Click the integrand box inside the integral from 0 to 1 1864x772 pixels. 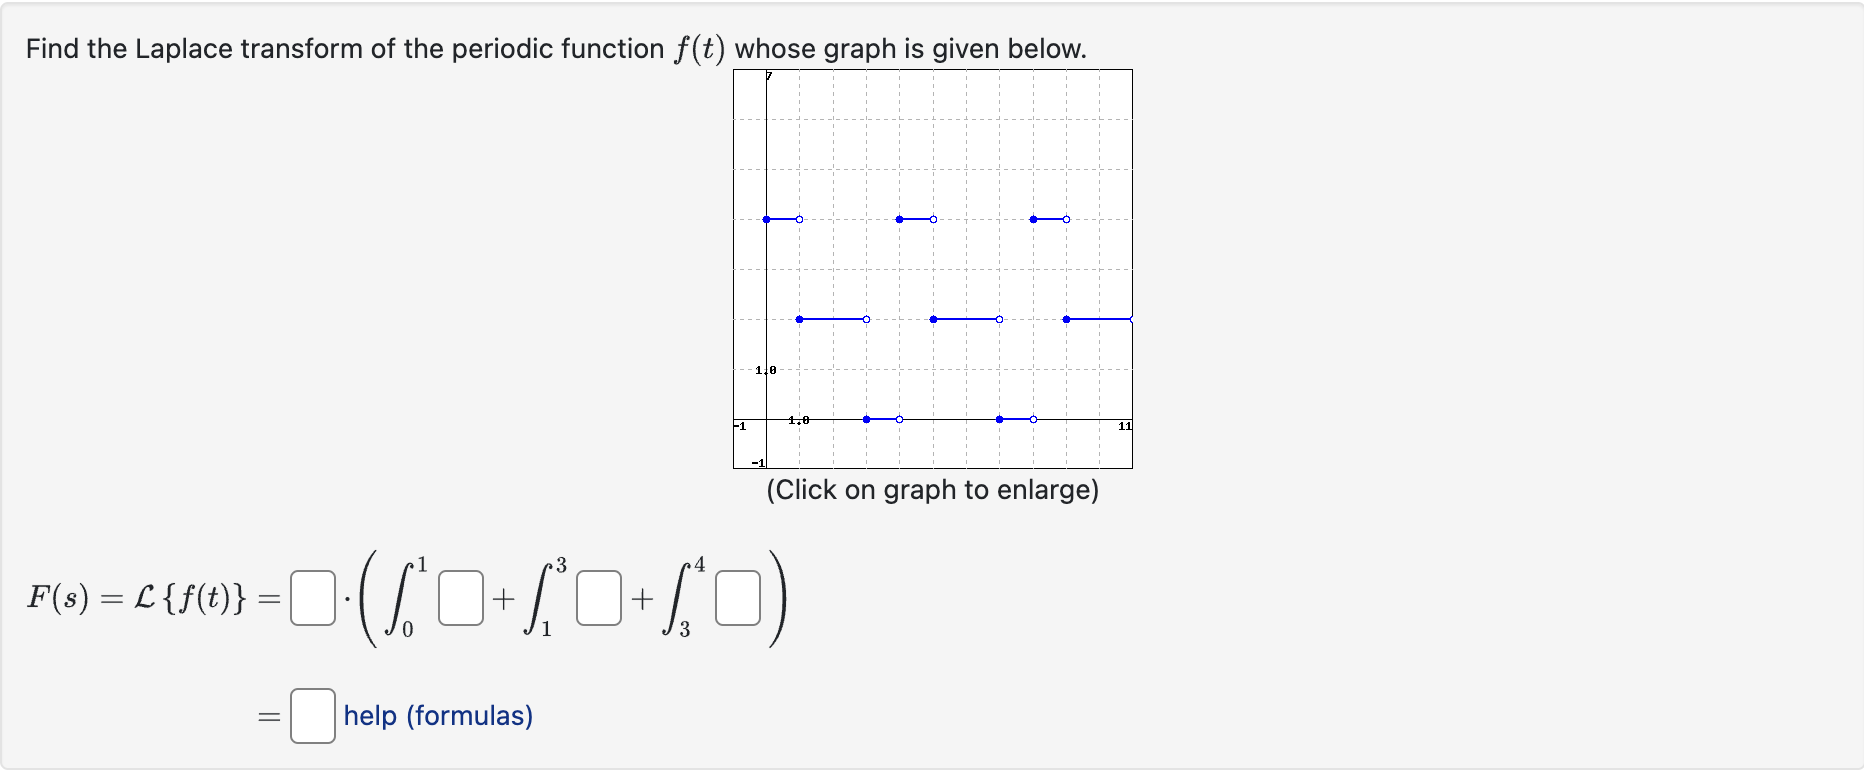coord(459,598)
